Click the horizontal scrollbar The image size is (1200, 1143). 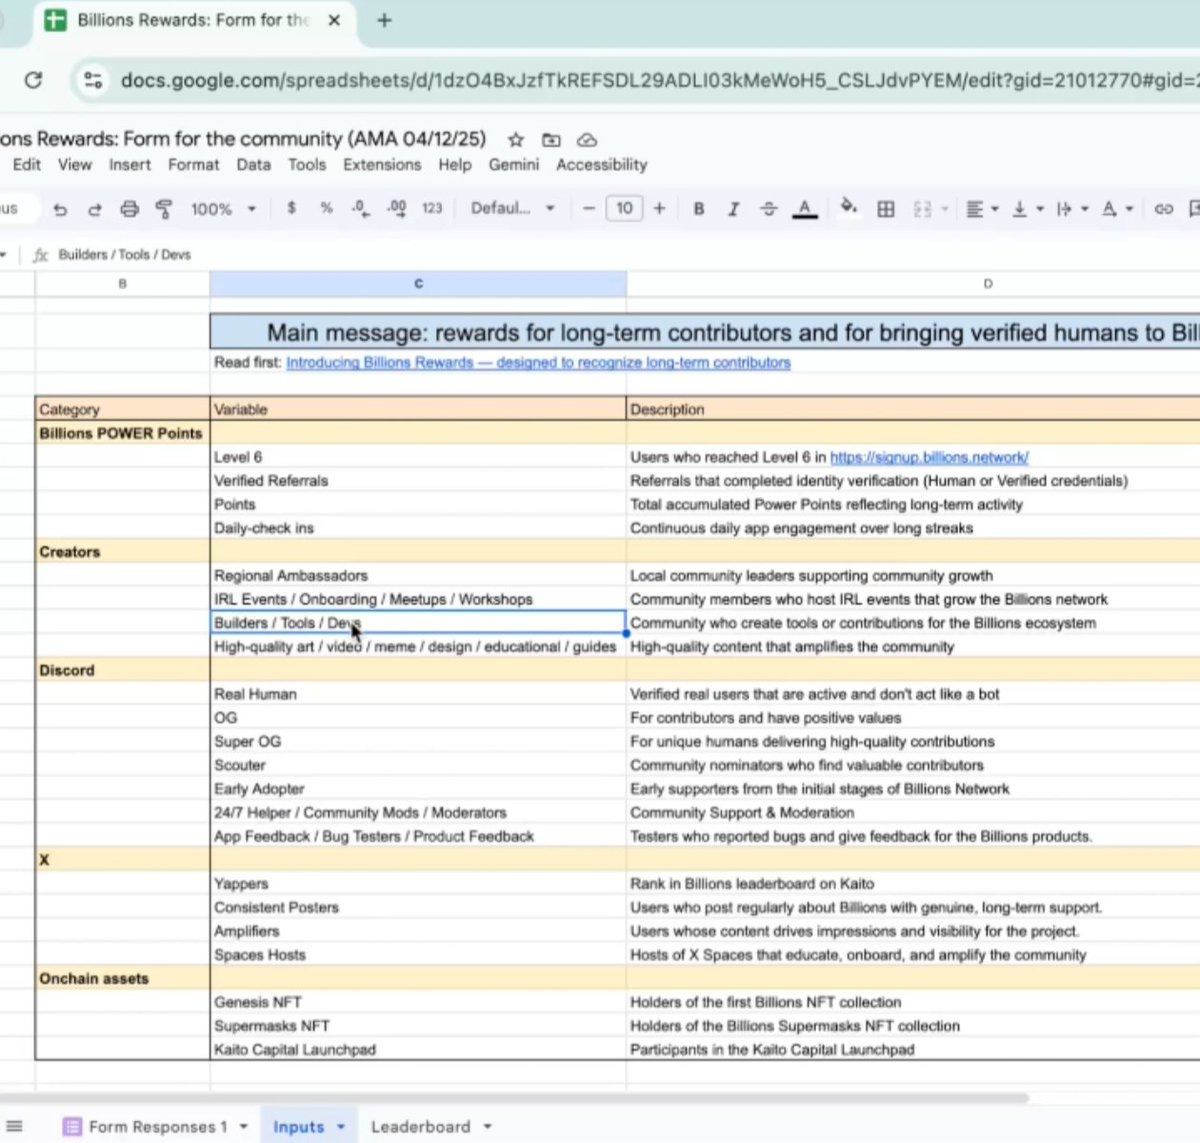pos(514,1098)
